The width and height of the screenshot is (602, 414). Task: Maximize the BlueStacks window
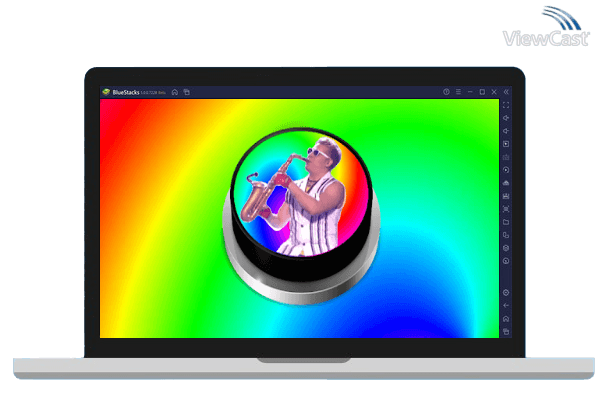(x=482, y=92)
